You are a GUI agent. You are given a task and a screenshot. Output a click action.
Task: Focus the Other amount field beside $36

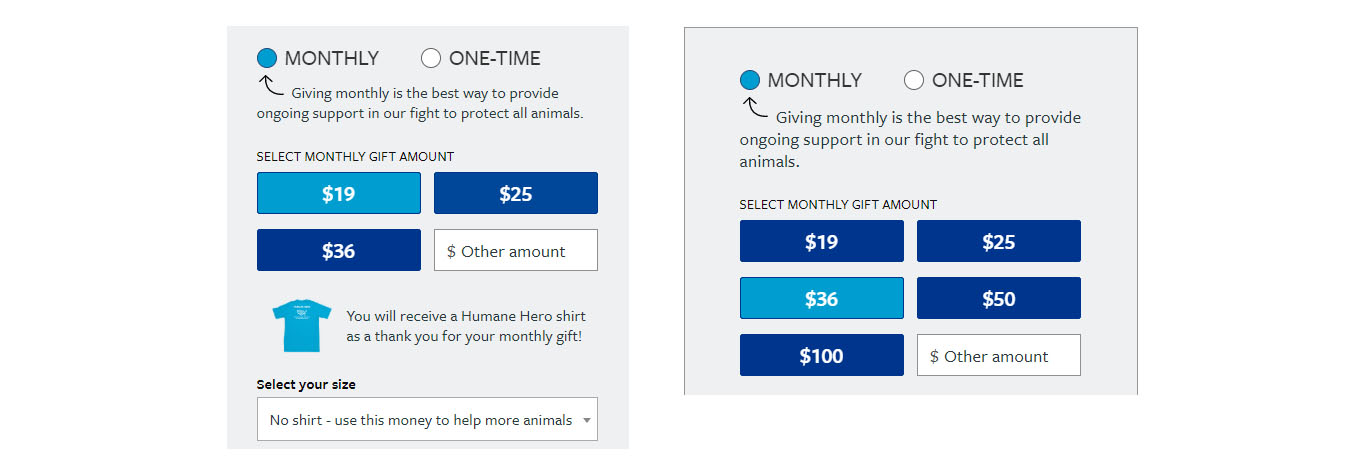(x=516, y=250)
